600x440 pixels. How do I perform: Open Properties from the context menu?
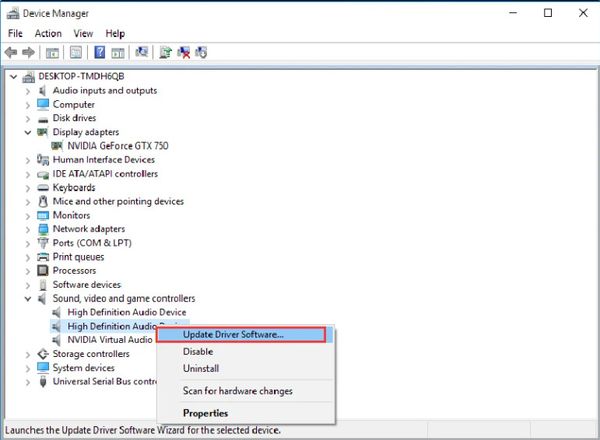coord(205,413)
